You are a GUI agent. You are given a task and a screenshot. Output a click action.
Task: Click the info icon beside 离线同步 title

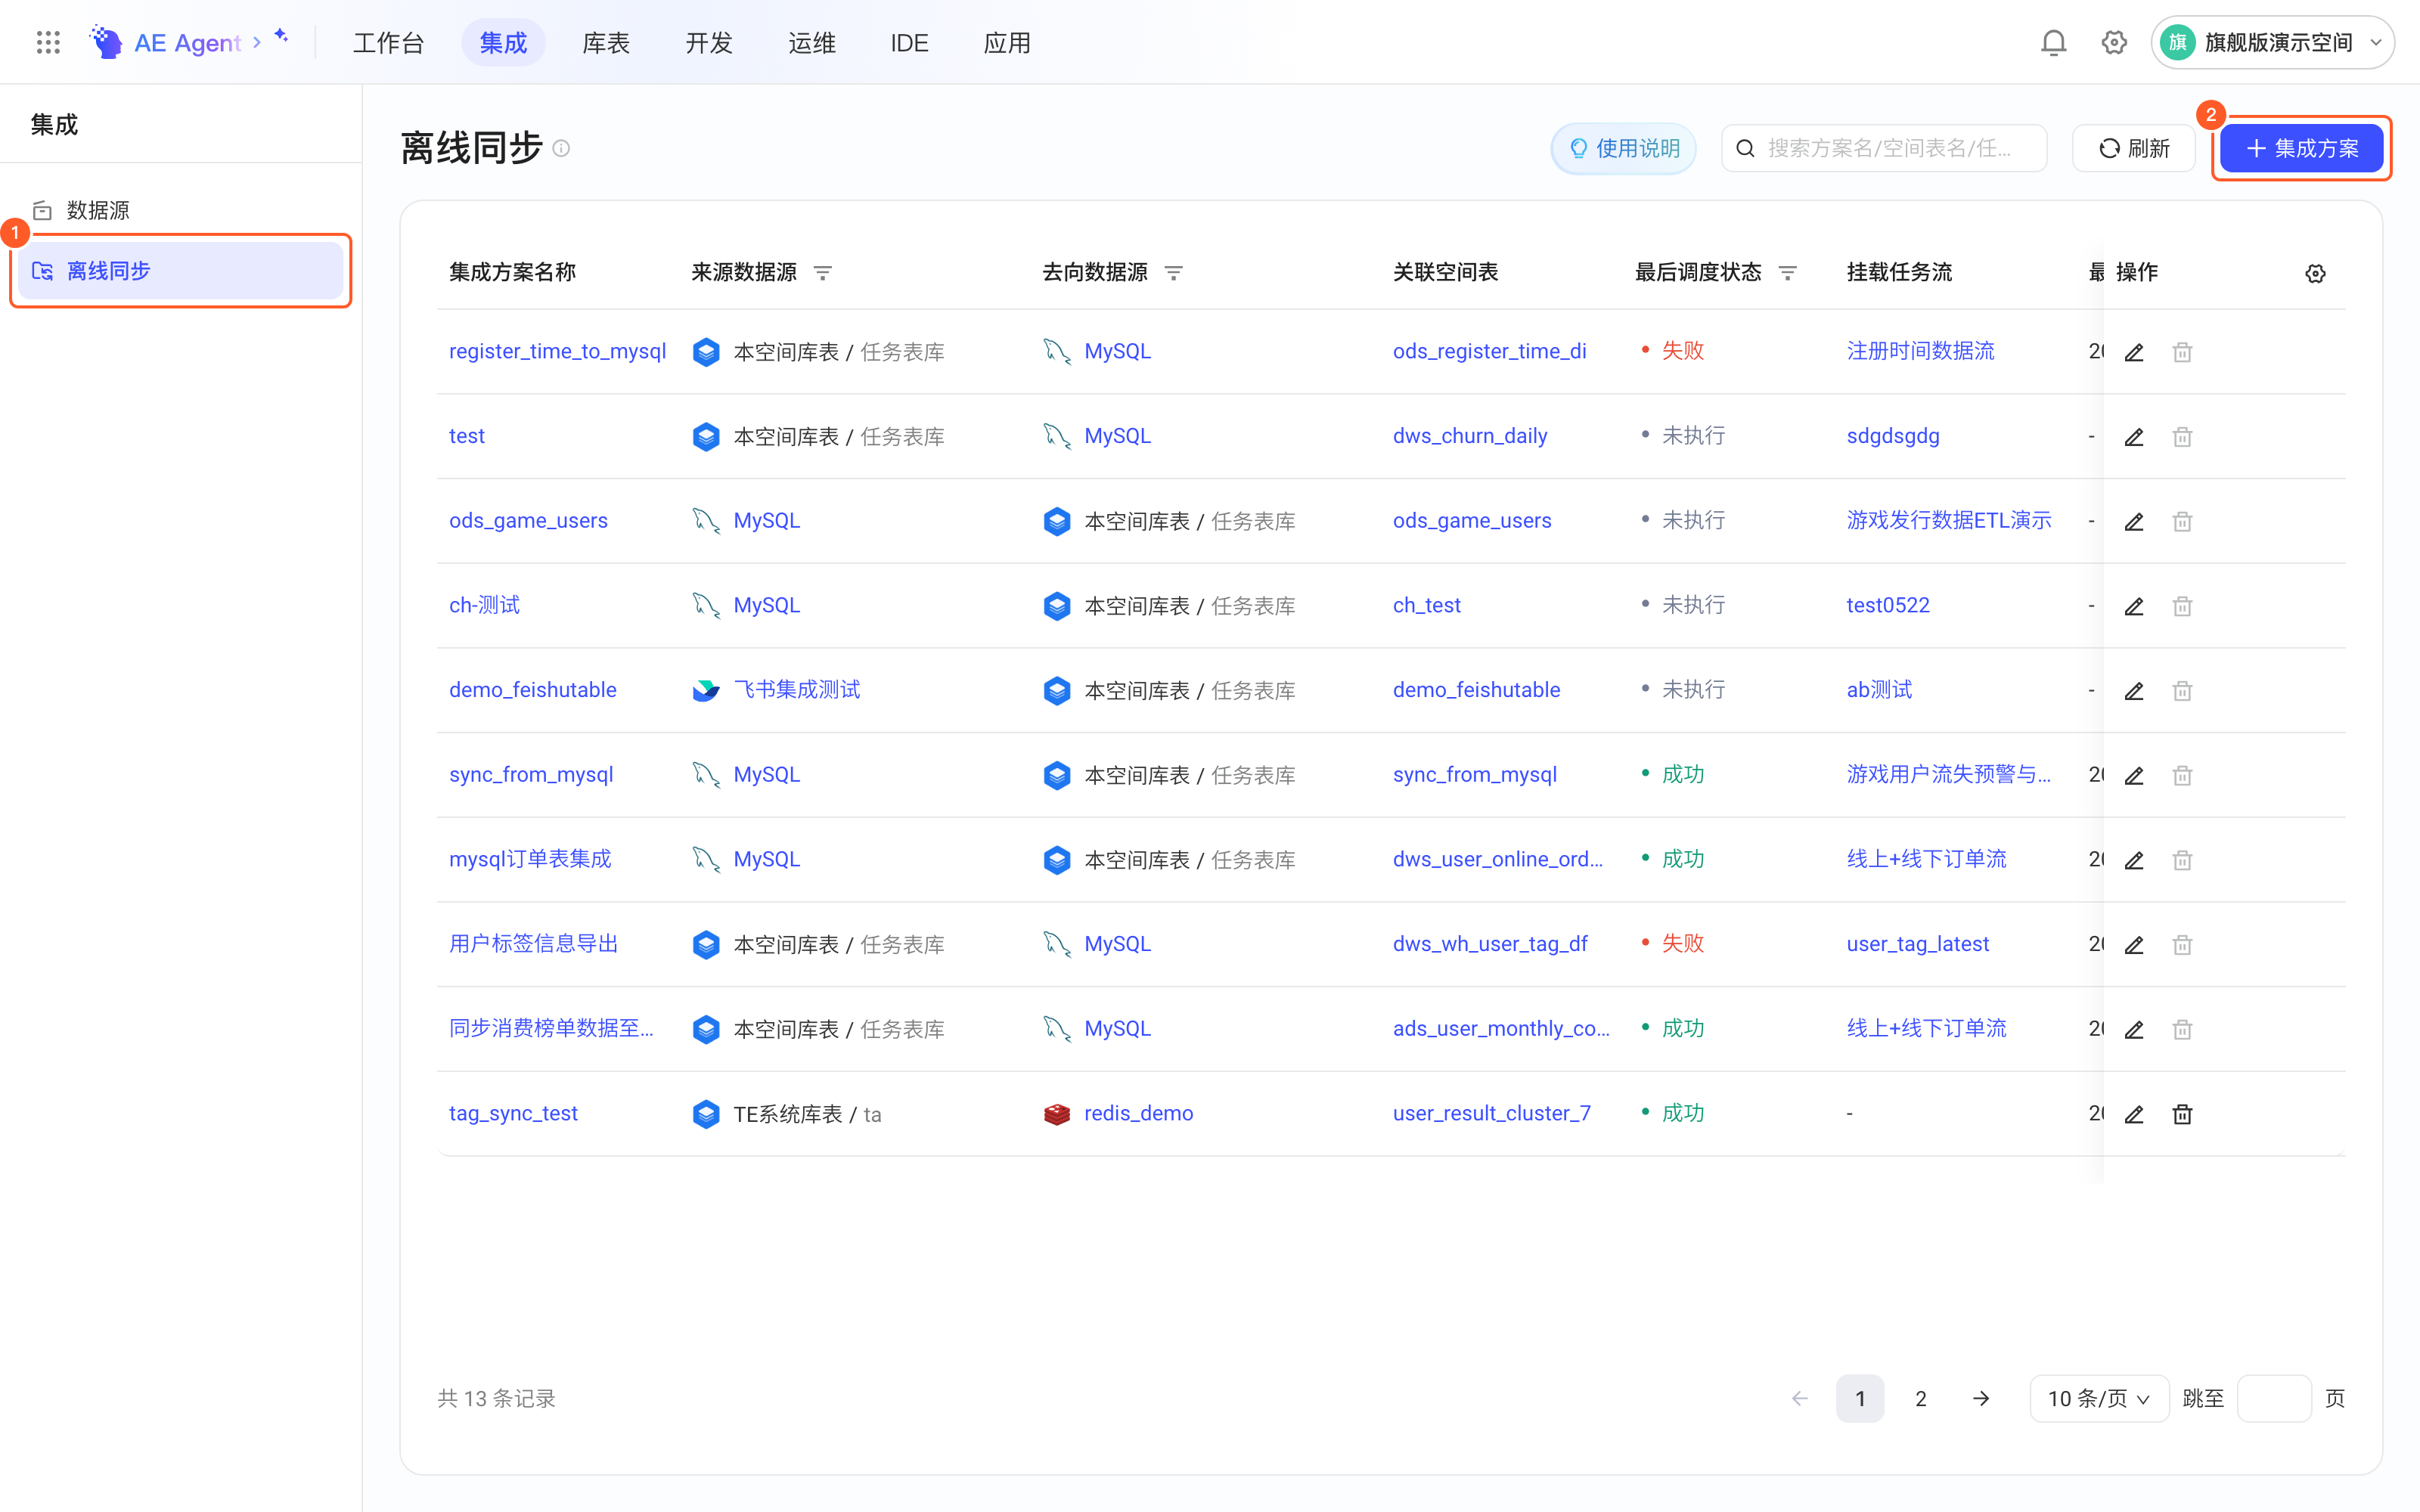(562, 148)
